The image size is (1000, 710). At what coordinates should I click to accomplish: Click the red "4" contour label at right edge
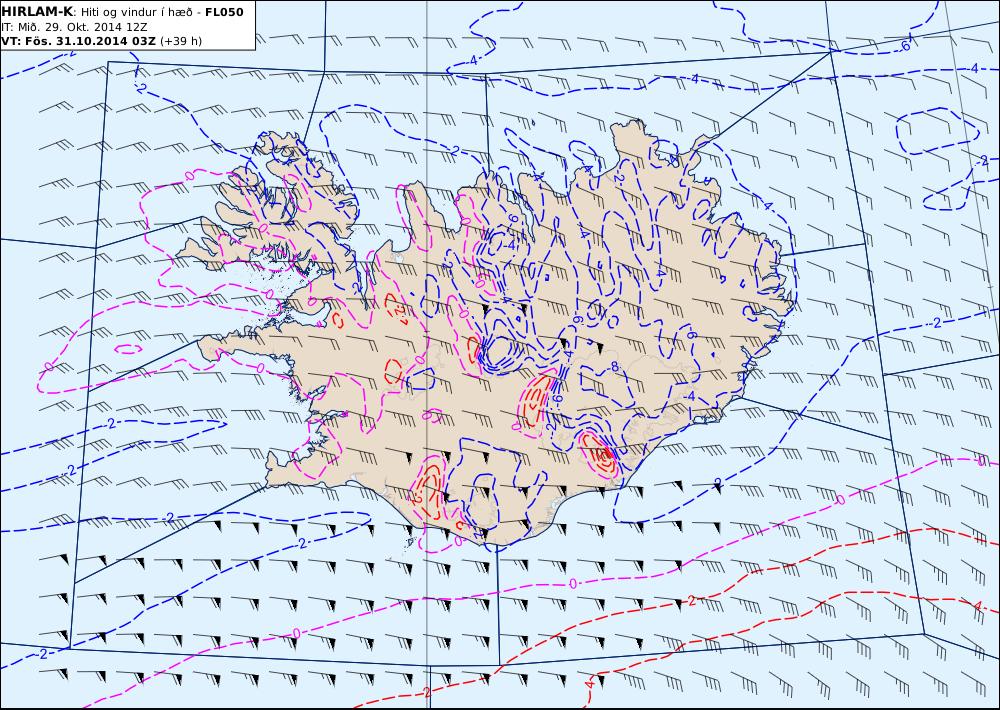(978, 605)
